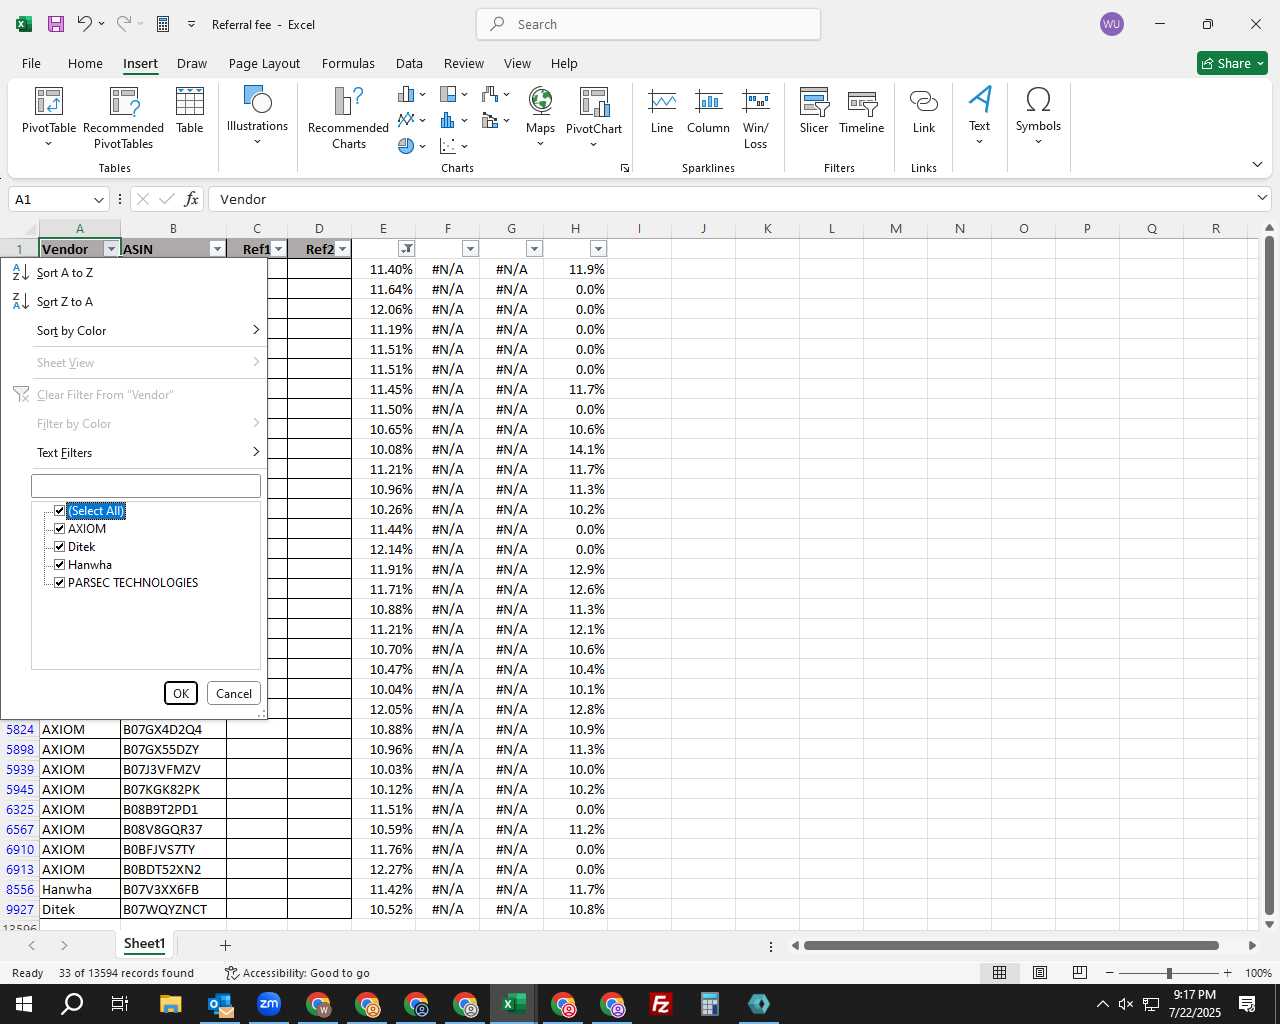The image size is (1280, 1024).
Task: Toggle the (Select All) checkbox
Action: tap(59, 511)
